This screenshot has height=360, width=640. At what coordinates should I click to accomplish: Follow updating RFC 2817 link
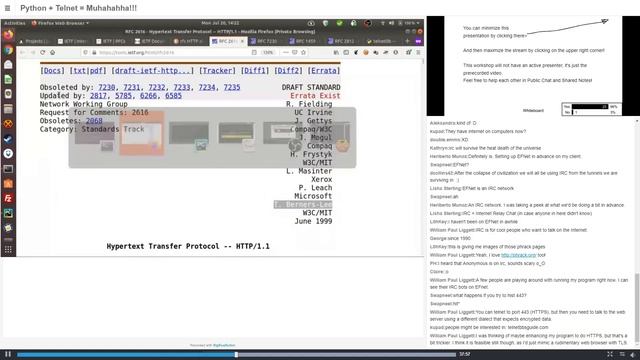[x=98, y=96]
